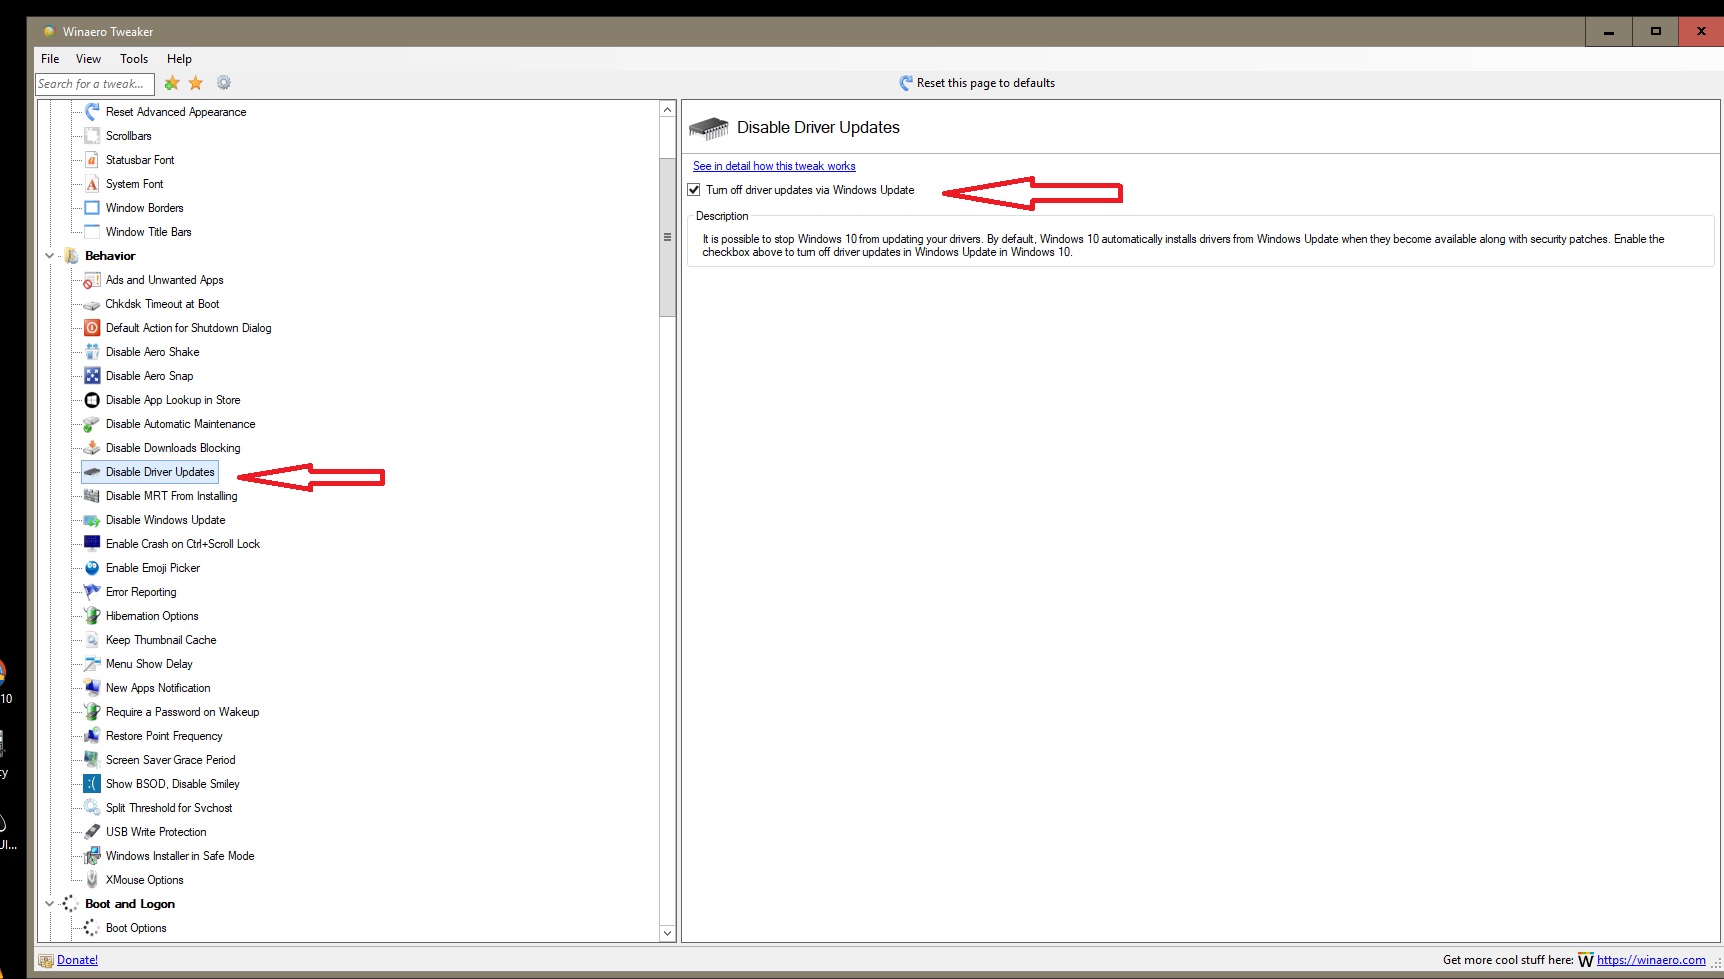Select the Disable Aero Snap icon
1724x979 pixels.
click(x=92, y=376)
